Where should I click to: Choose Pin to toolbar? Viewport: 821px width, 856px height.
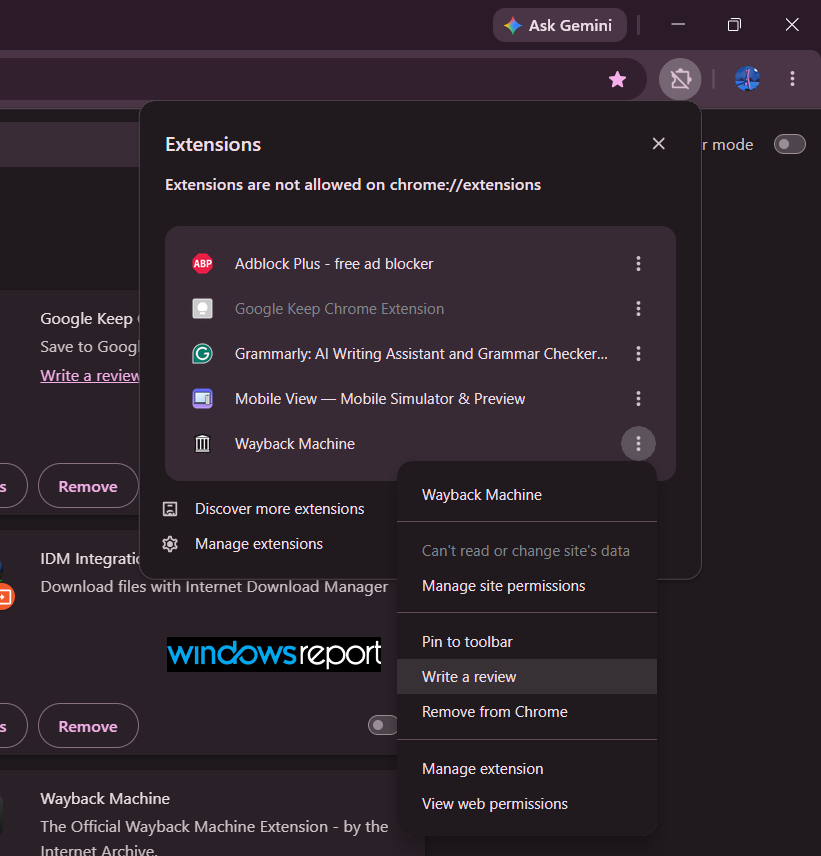527,641
